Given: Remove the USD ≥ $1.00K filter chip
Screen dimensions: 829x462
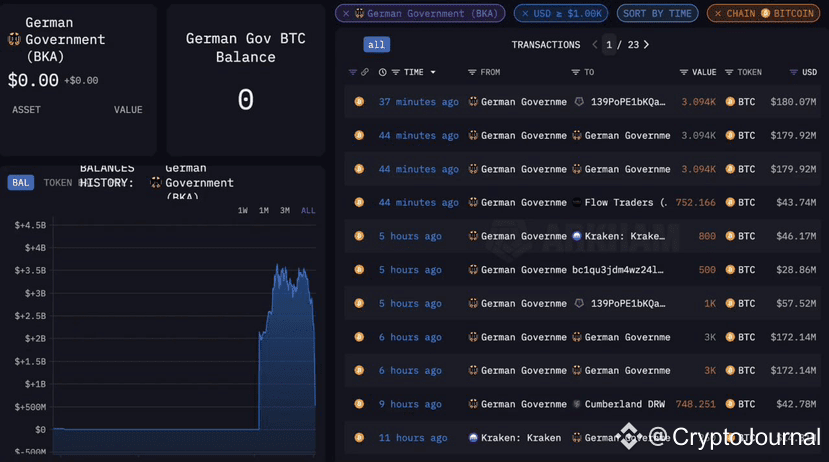Looking at the screenshot, I should click(x=525, y=14).
